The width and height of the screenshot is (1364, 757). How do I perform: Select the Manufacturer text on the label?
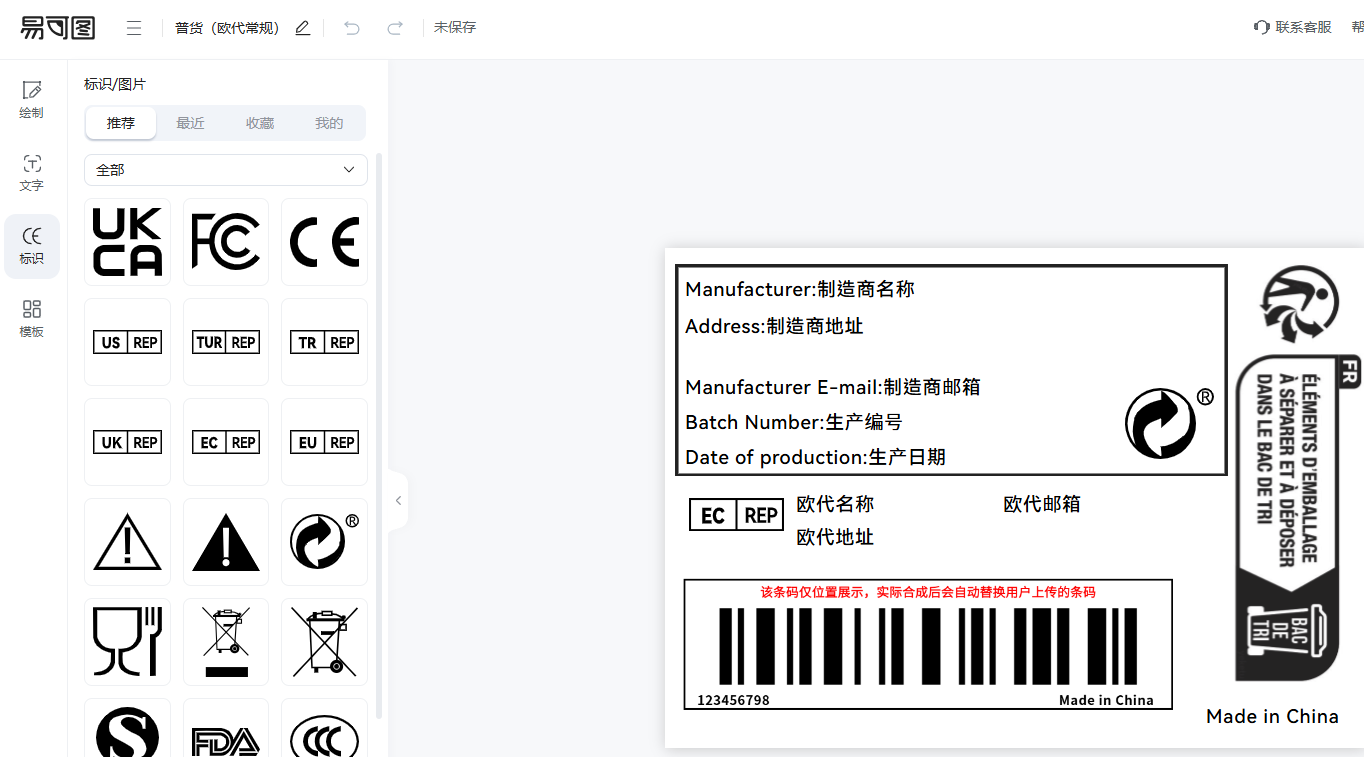(x=800, y=289)
